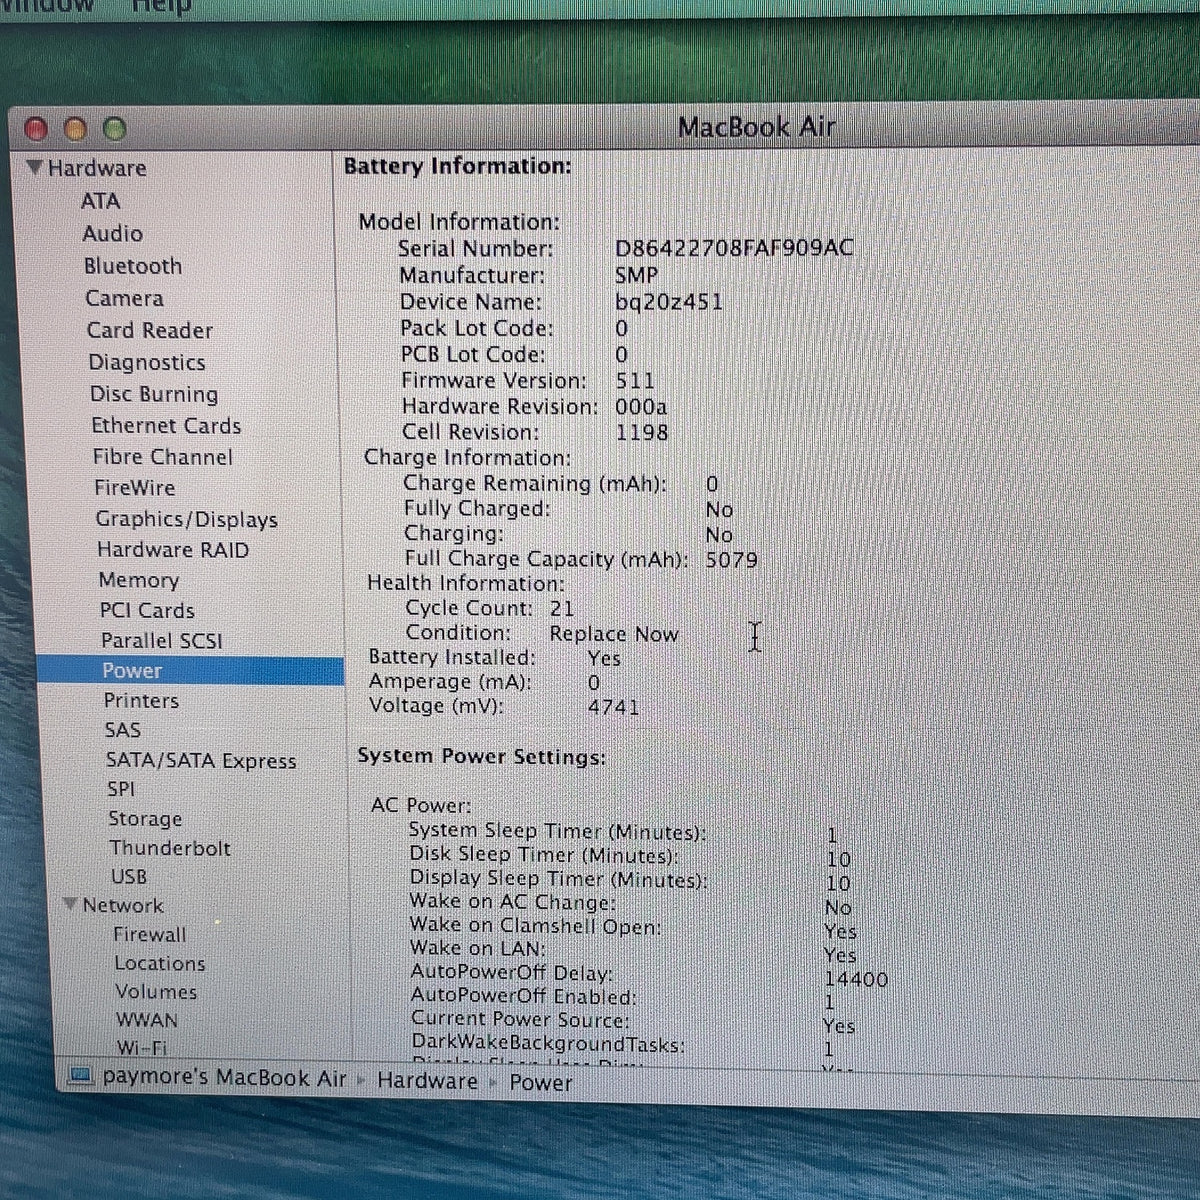Screen dimensions: 1200x1200
Task: Click the Battery Installed Yes value
Action: [x=604, y=659]
